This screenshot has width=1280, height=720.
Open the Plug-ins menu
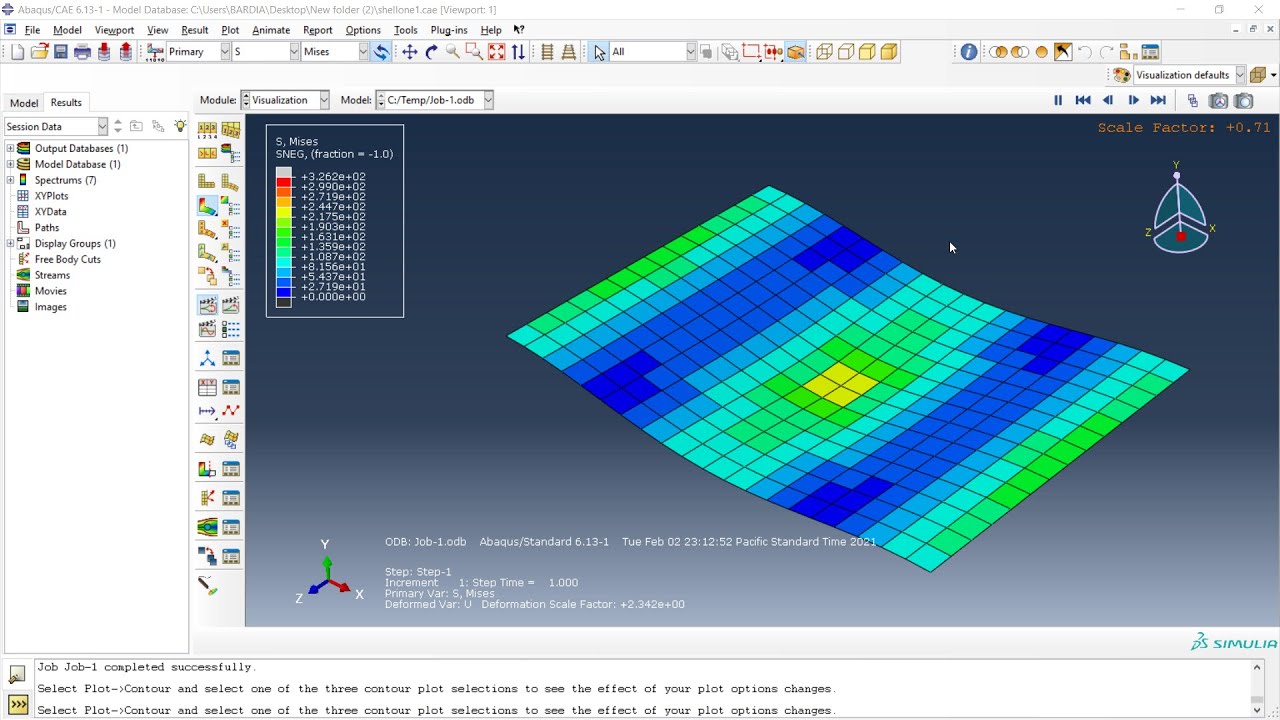tap(448, 30)
